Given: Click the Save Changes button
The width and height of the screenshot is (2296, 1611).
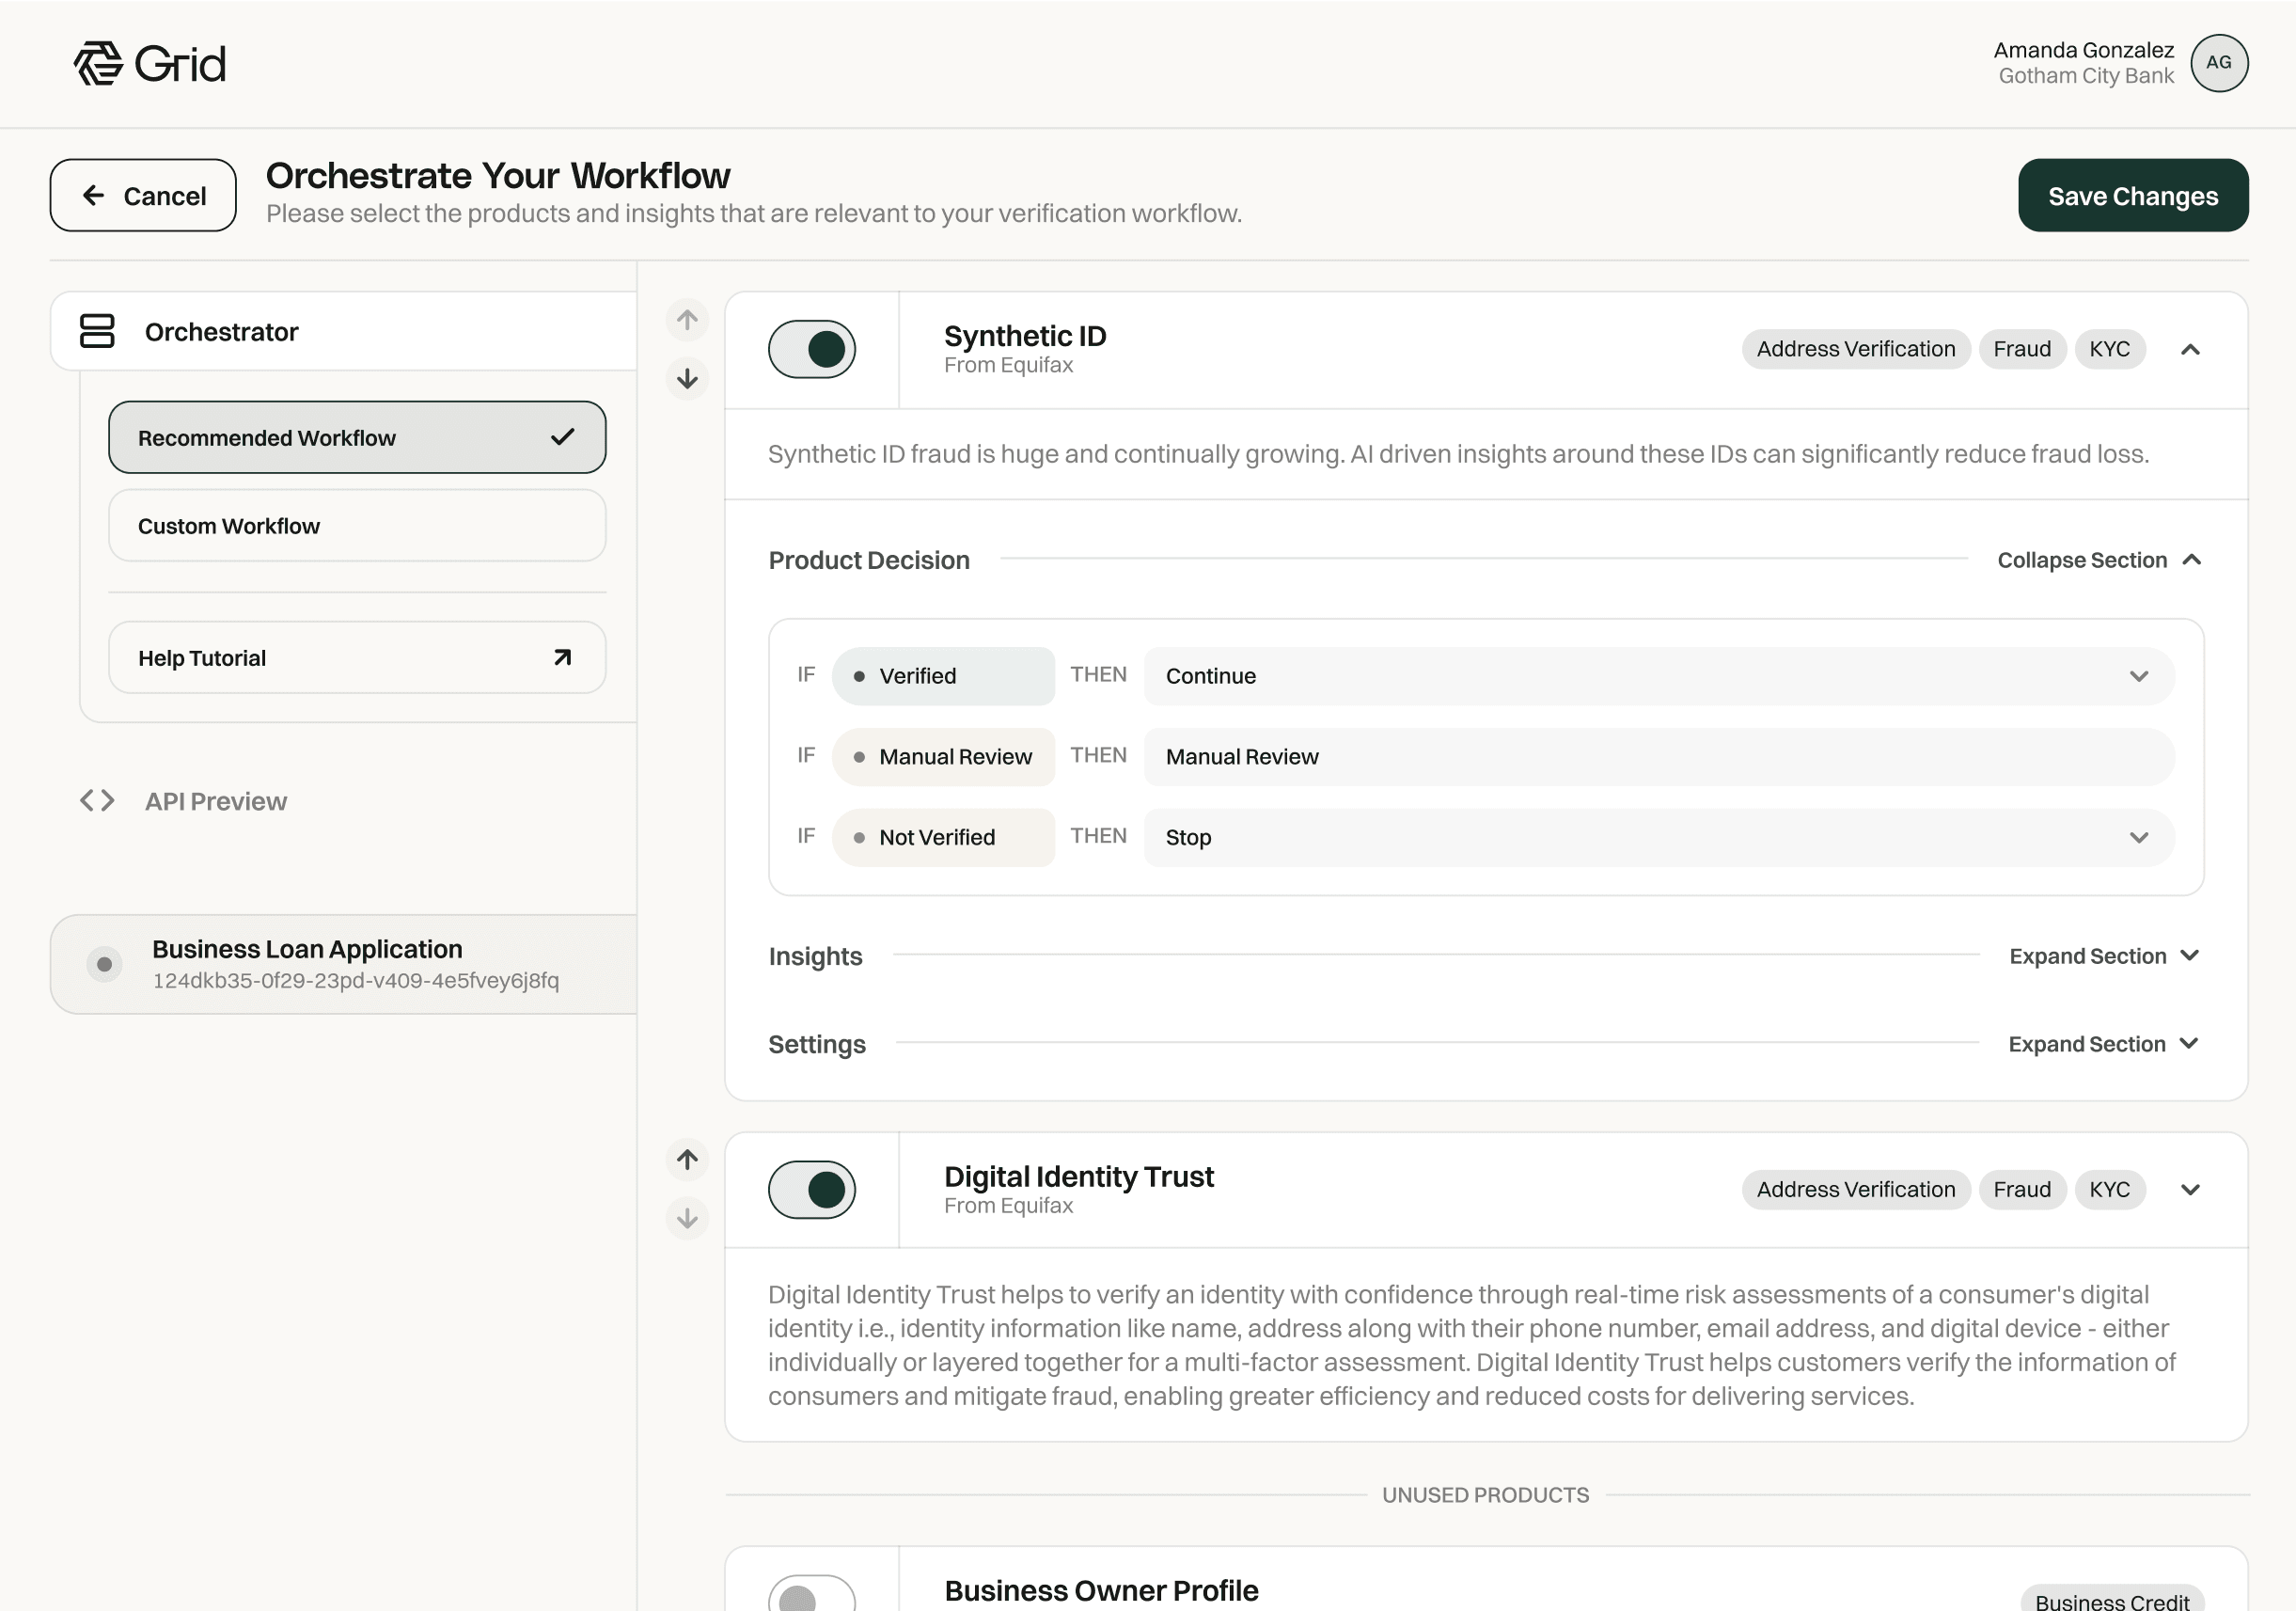Looking at the screenshot, I should [x=2132, y=196].
